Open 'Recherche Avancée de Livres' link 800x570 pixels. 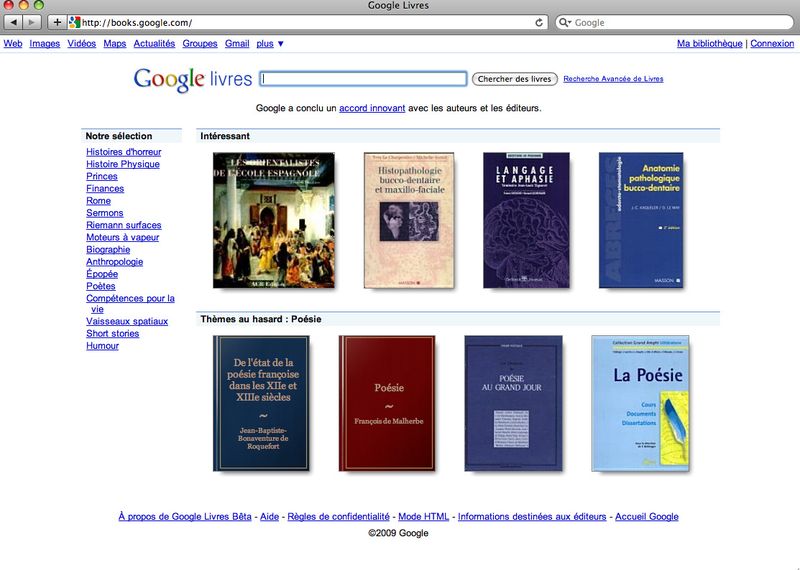coord(613,79)
